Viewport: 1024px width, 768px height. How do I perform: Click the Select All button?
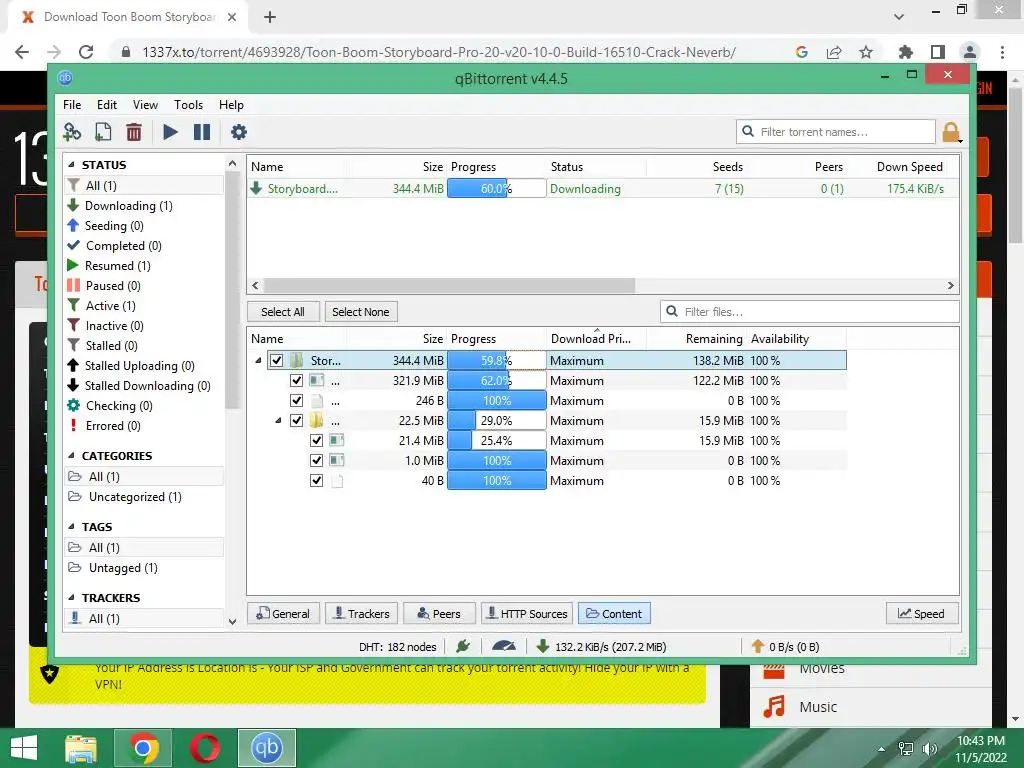pyautogui.click(x=283, y=312)
